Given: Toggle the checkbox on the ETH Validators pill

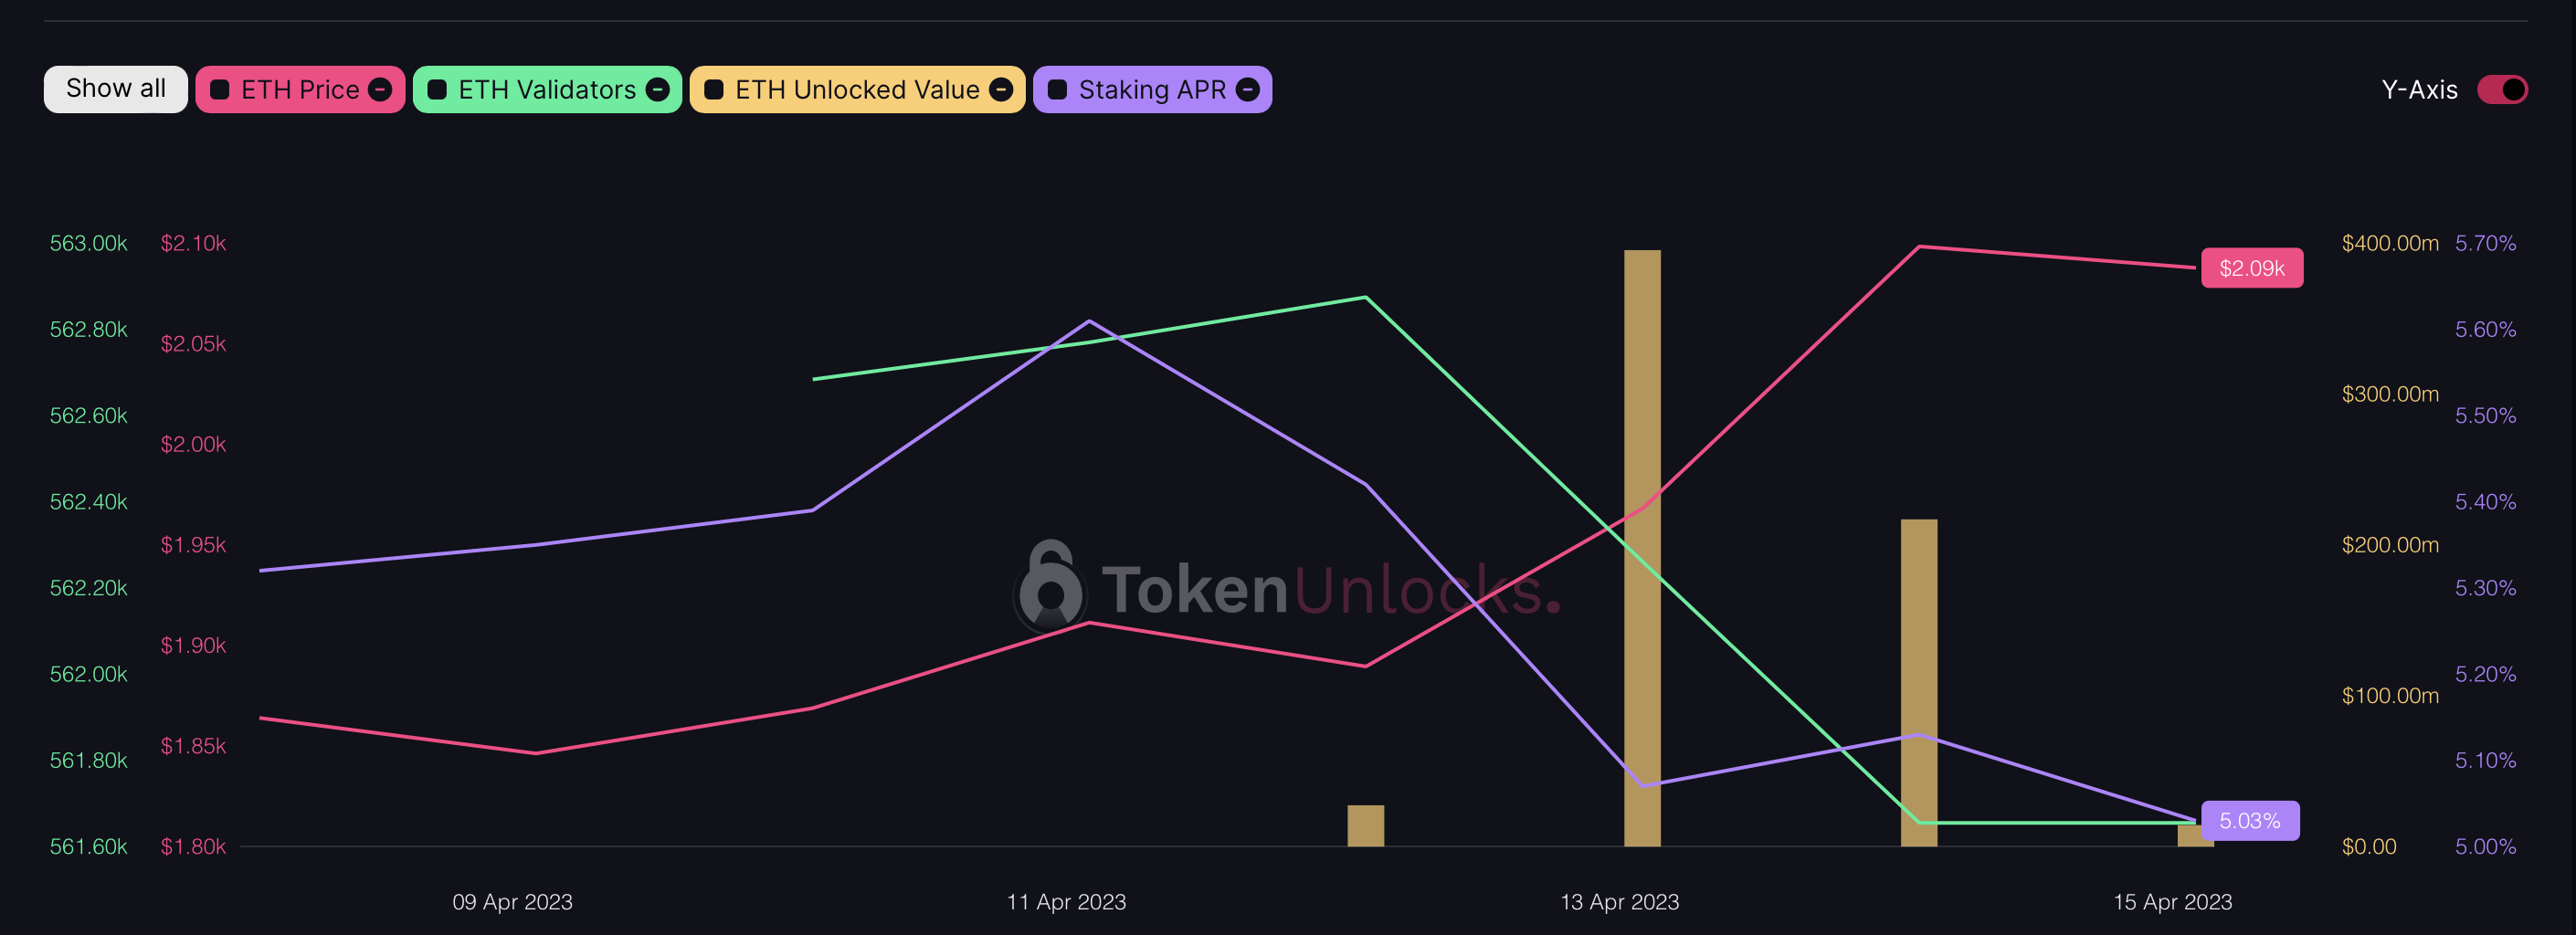Looking at the screenshot, I should (437, 90).
